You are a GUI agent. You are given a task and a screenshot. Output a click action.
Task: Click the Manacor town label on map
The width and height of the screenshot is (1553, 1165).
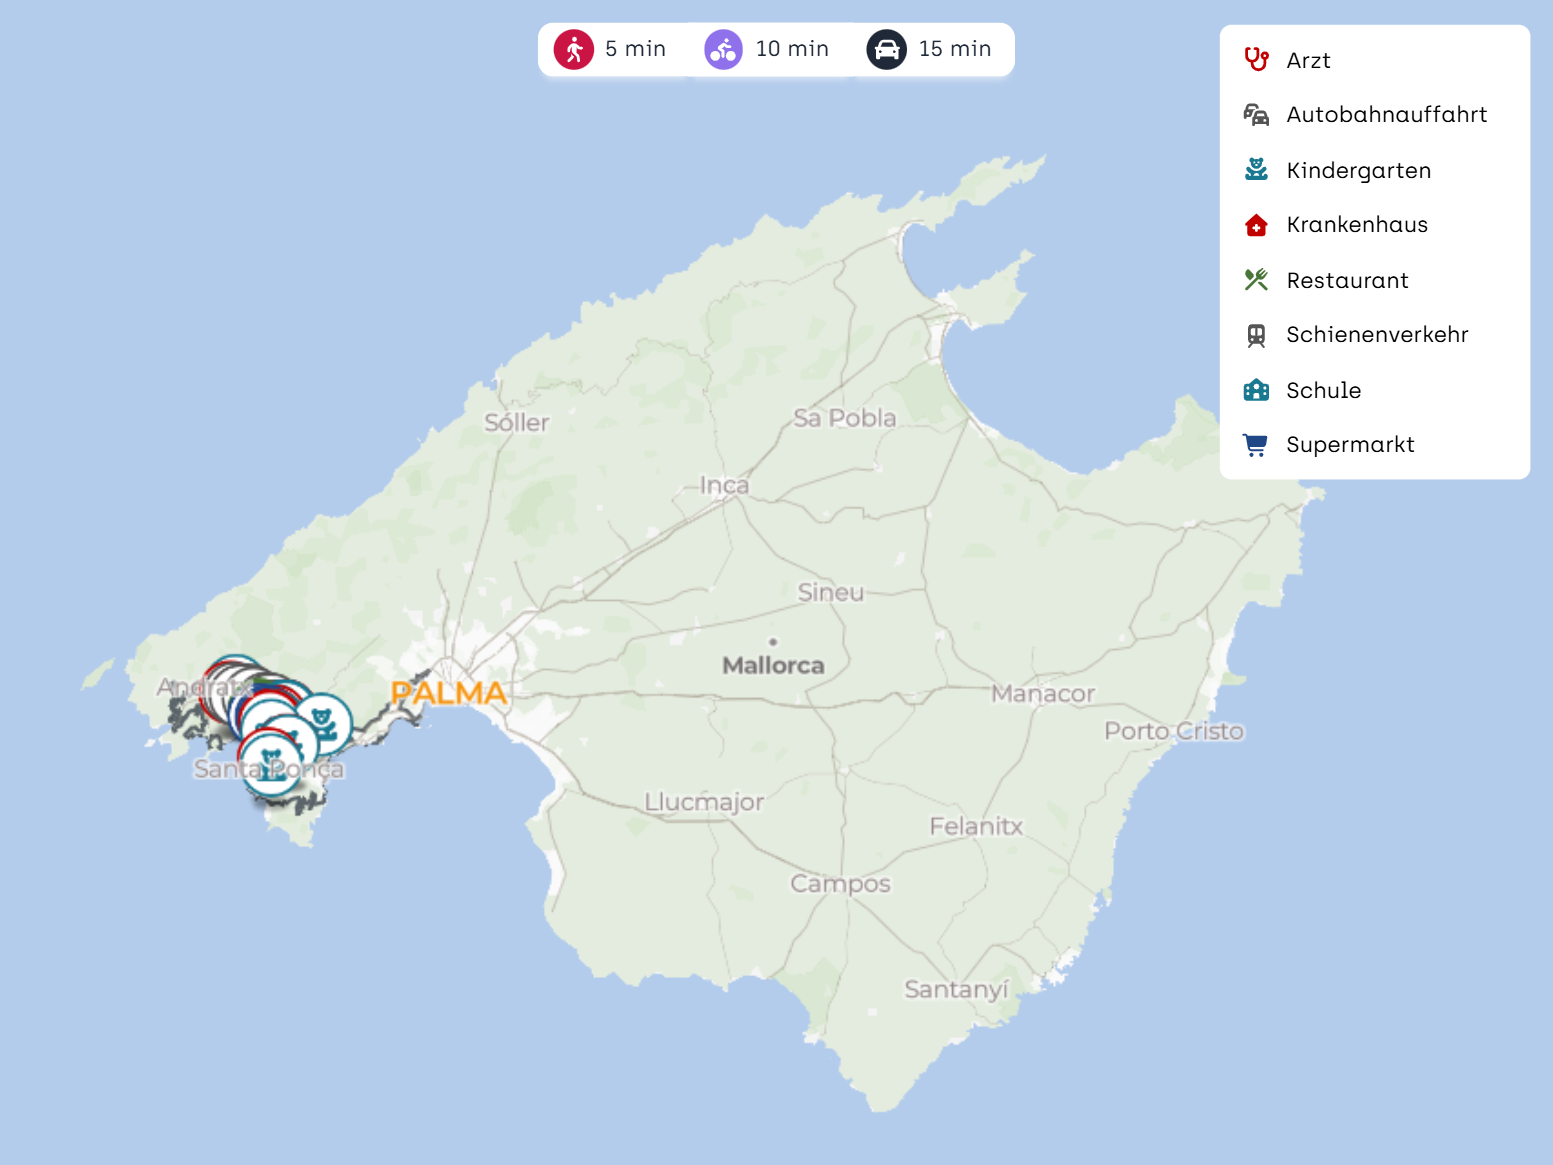[1043, 693]
